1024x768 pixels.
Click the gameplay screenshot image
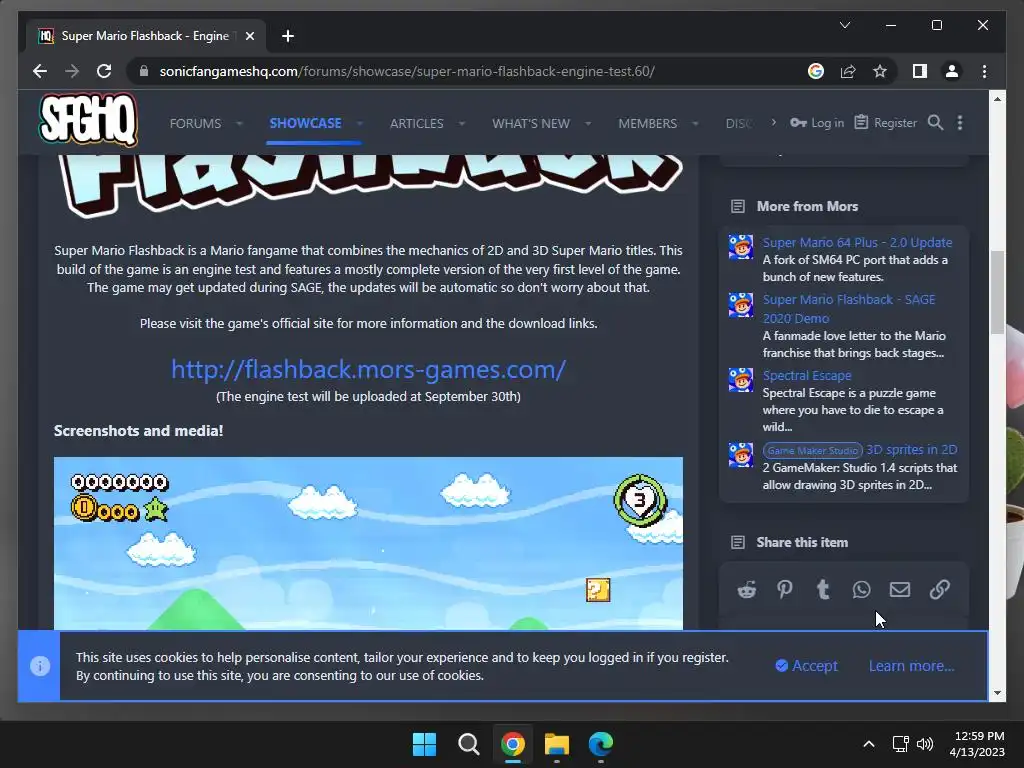[x=368, y=543]
